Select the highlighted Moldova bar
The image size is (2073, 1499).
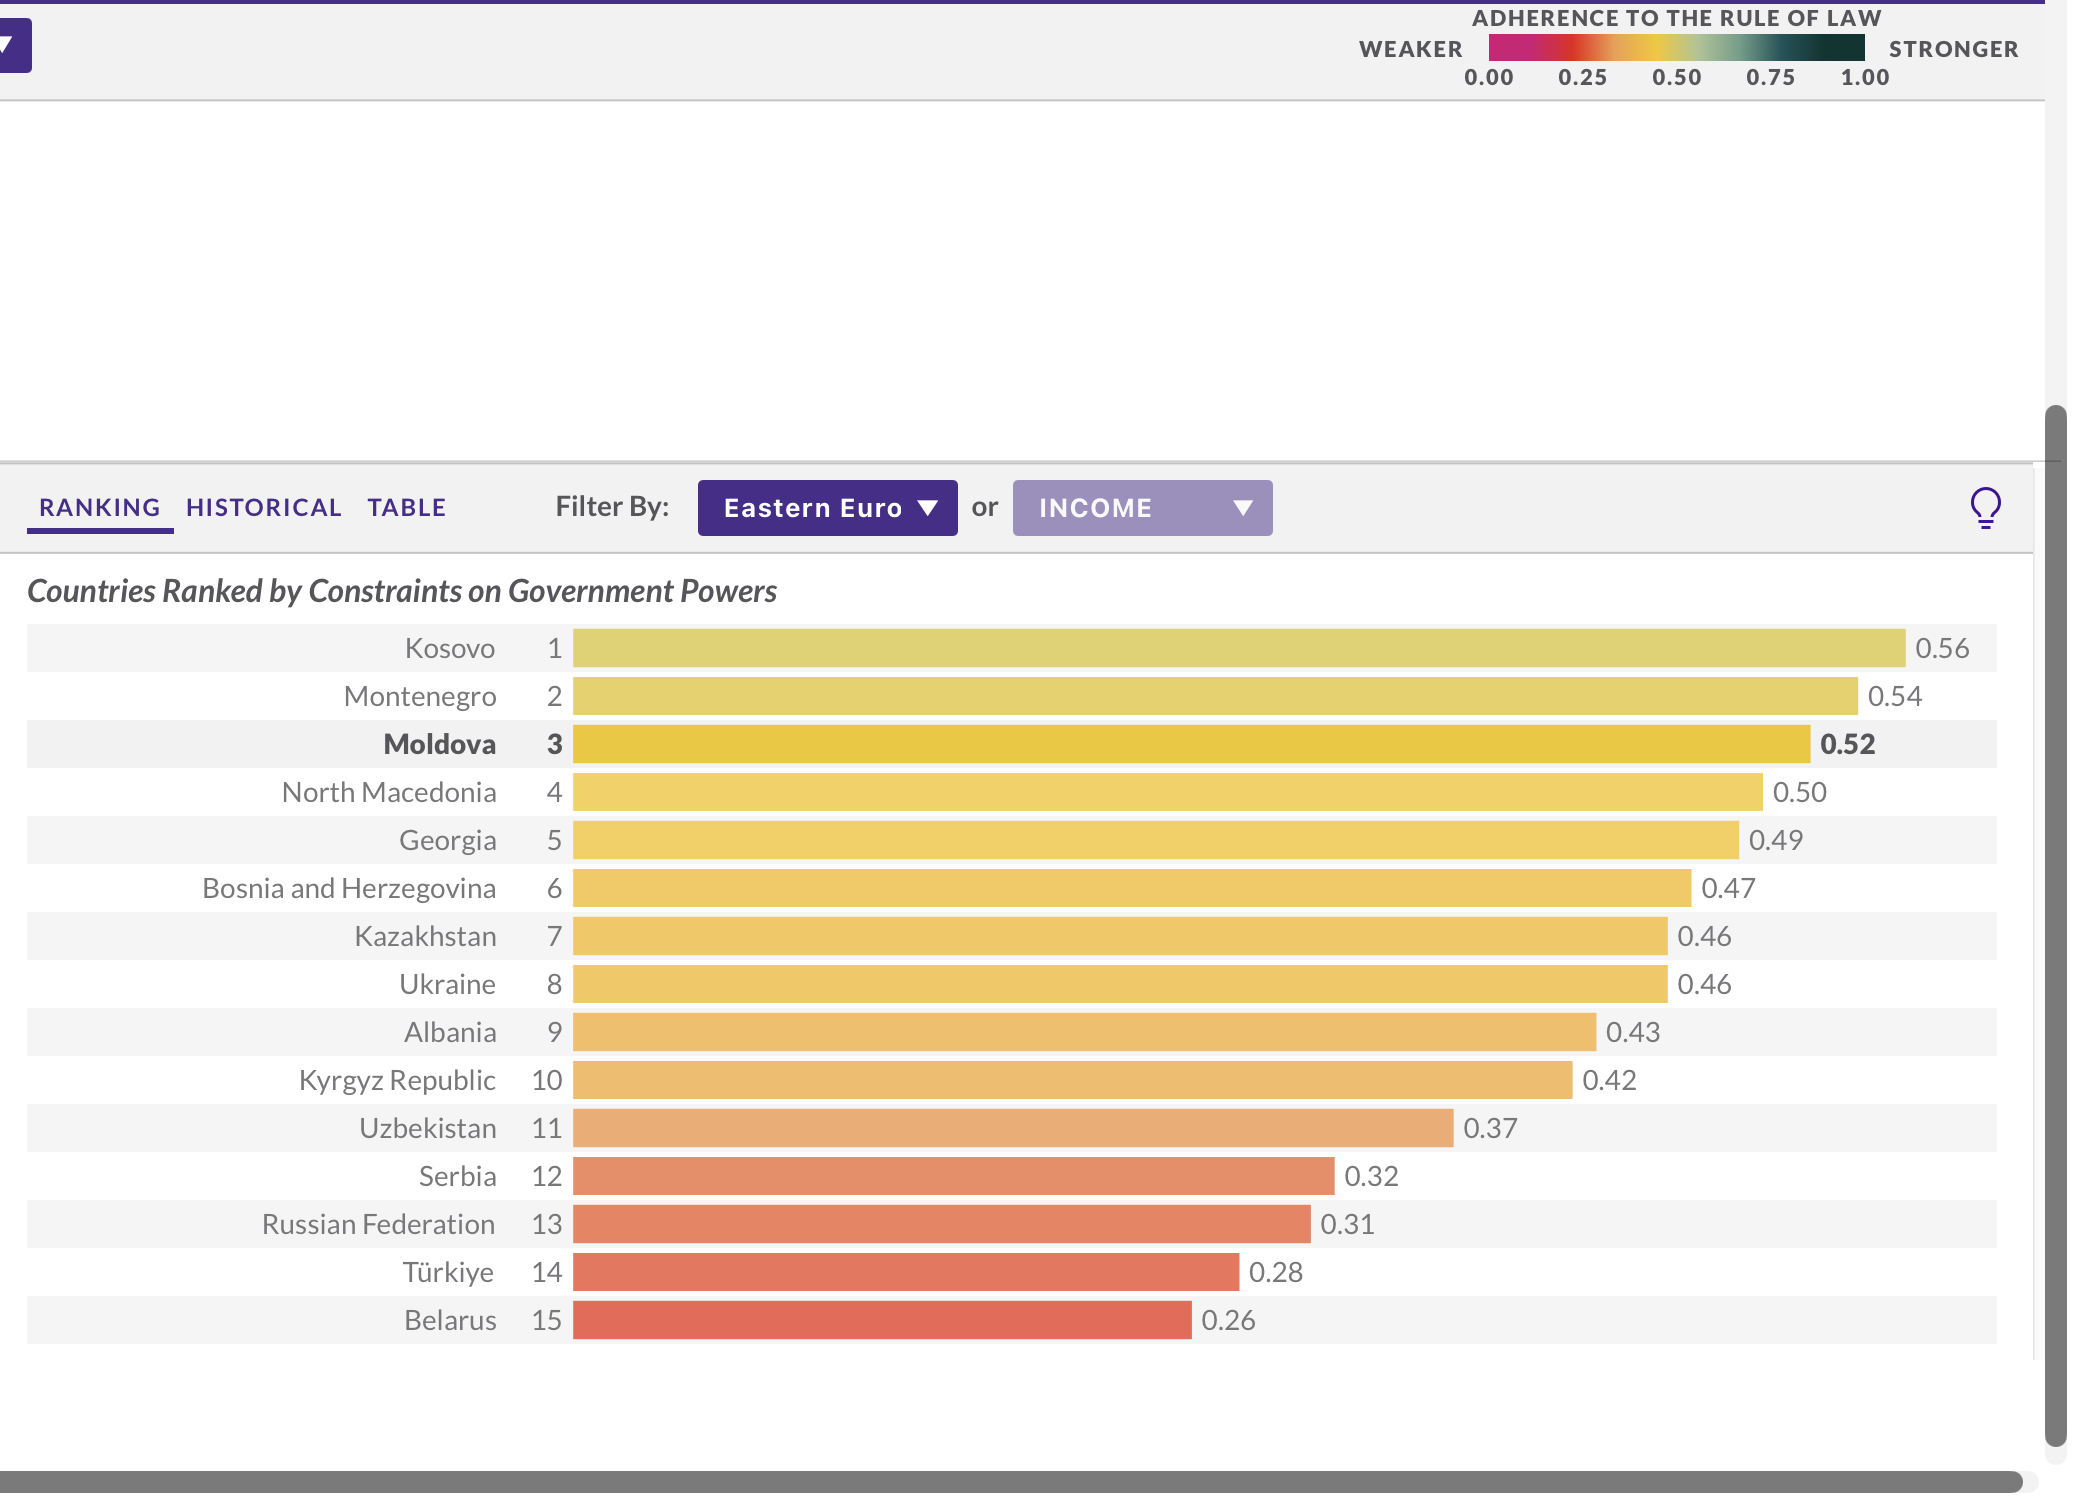1190,744
